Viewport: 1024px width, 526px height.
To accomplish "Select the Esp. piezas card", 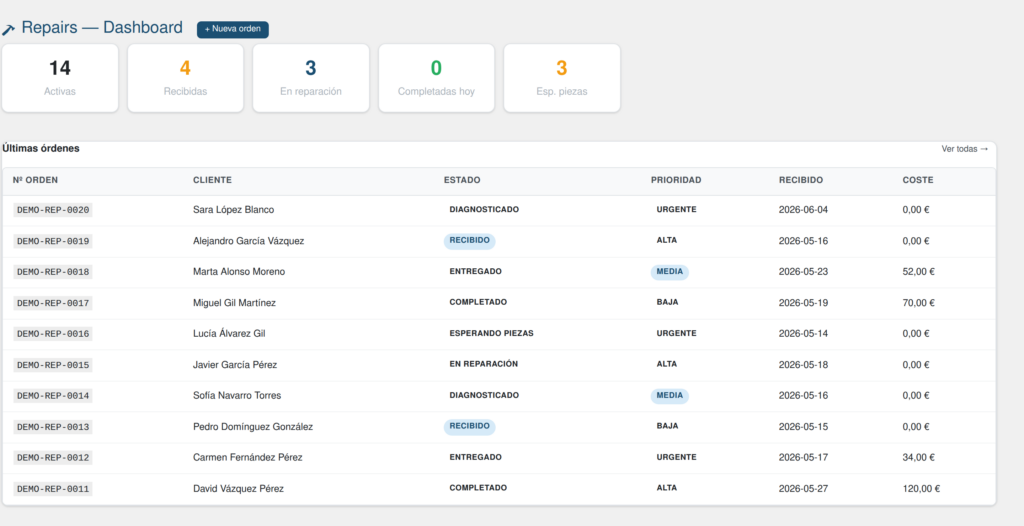I will [x=562, y=78].
